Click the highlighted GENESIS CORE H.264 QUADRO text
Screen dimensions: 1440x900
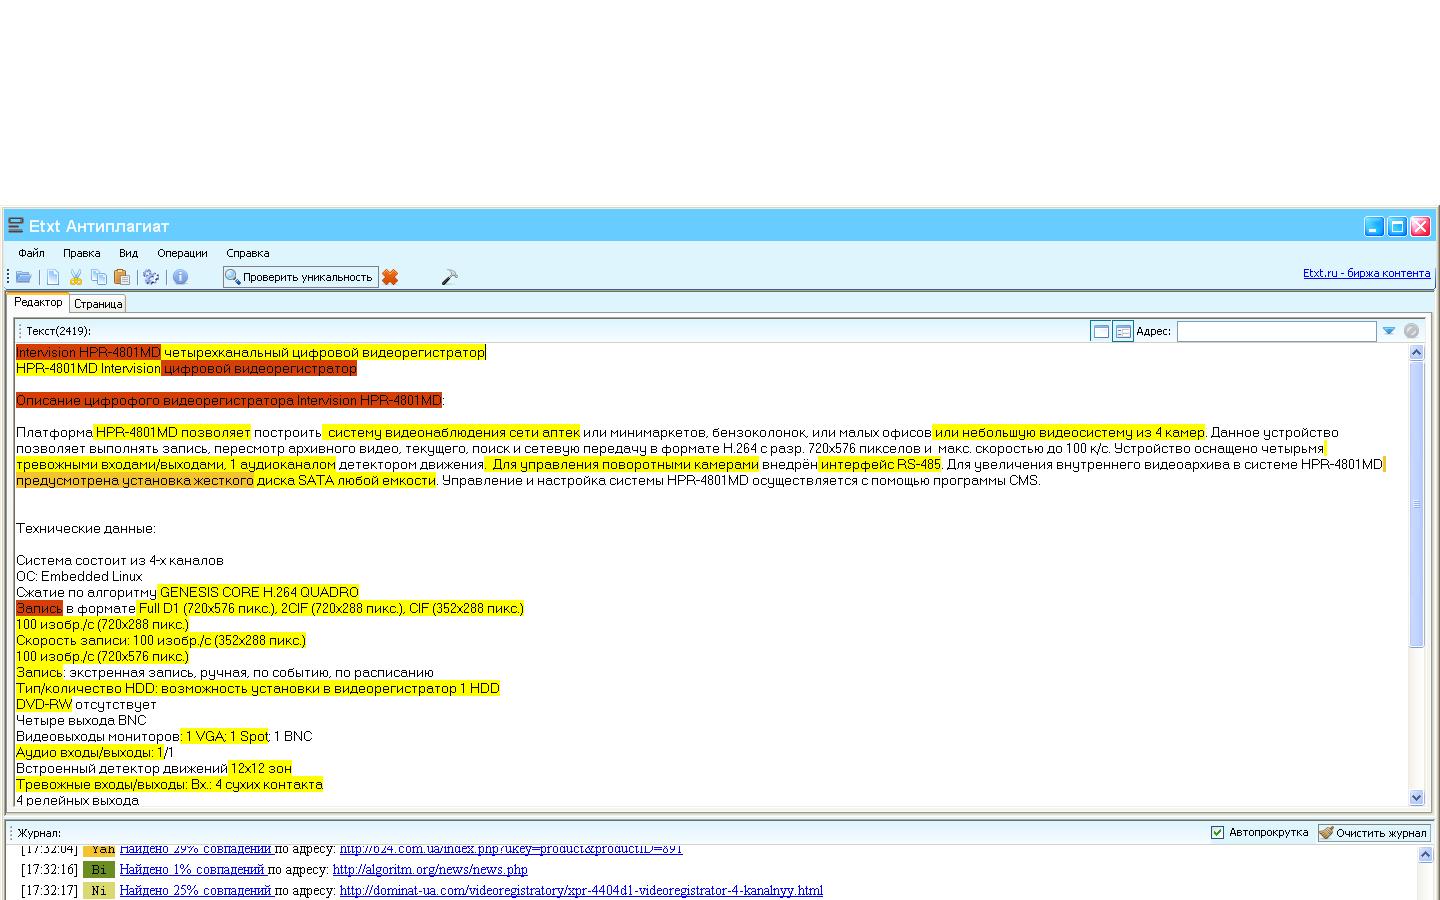click(258, 592)
